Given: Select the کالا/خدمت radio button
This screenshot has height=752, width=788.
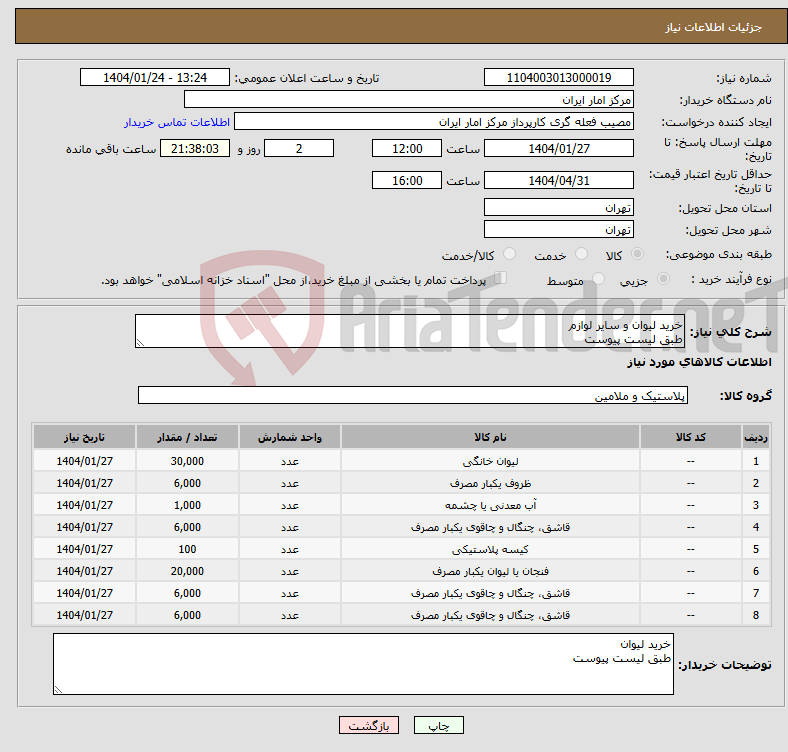Looking at the screenshot, I should click(x=510, y=254).
